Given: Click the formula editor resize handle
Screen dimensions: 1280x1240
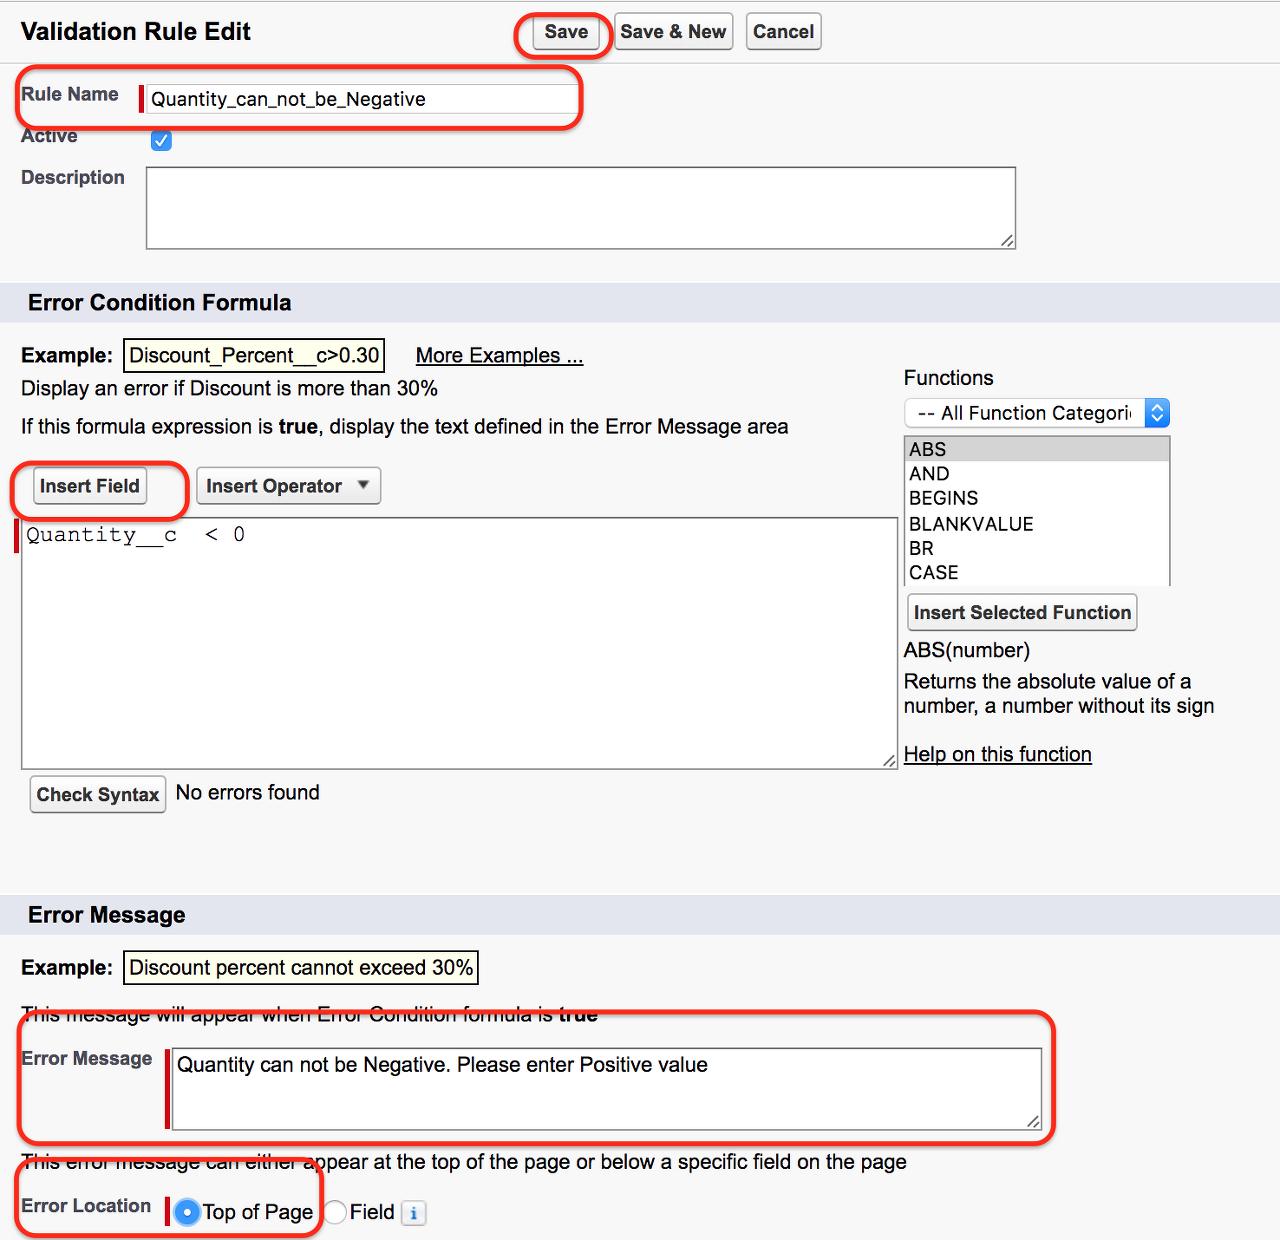Looking at the screenshot, I should 889,761.
